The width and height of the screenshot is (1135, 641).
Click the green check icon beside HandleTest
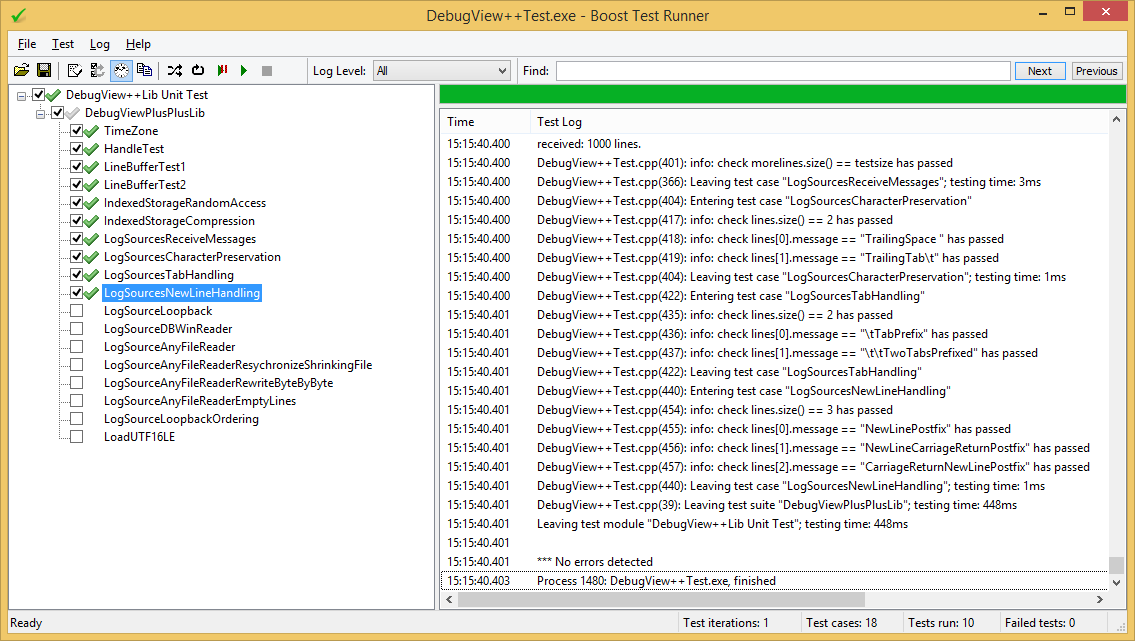[x=91, y=149]
